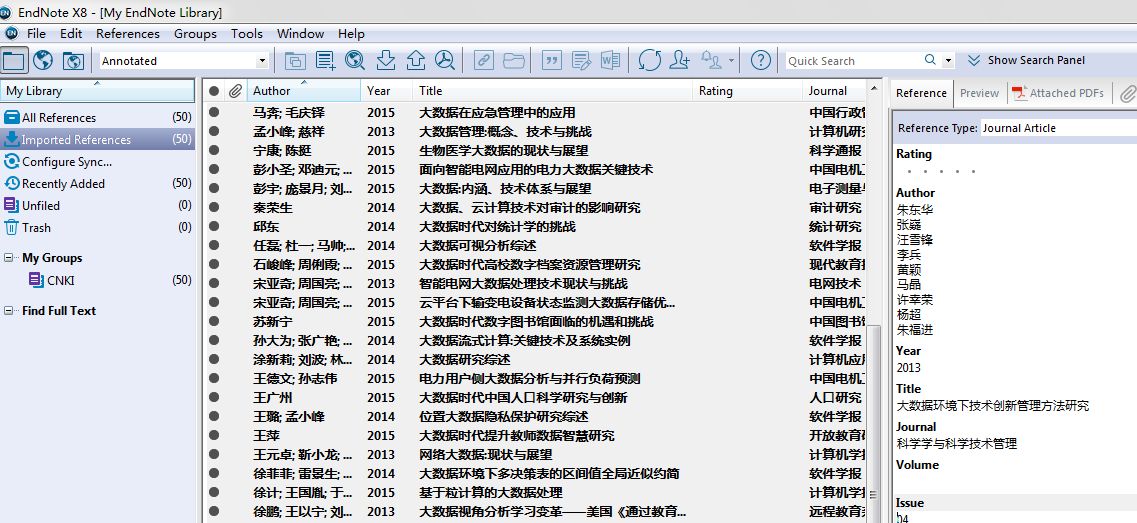Set rating using the Rating dots in reference panel
The width and height of the screenshot is (1137, 523).
coord(941,172)
